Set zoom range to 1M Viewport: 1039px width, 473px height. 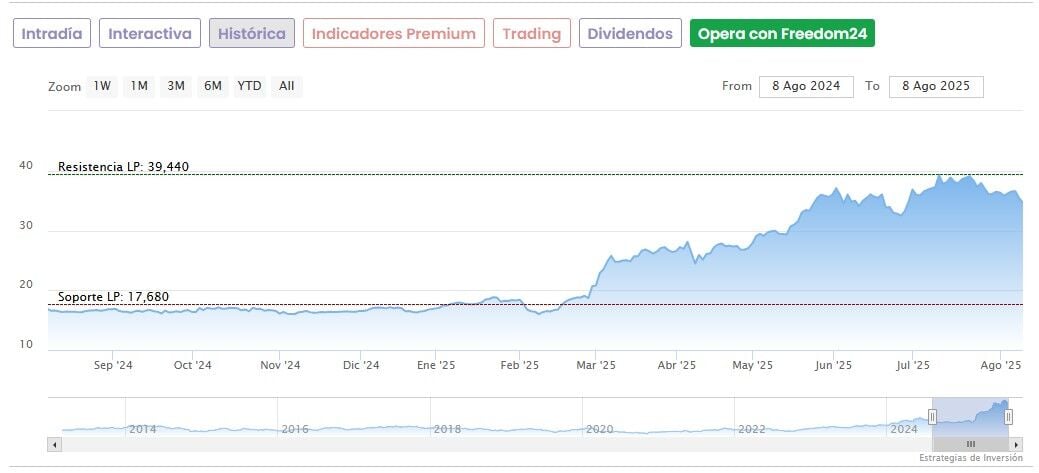[x=139, y=86]
